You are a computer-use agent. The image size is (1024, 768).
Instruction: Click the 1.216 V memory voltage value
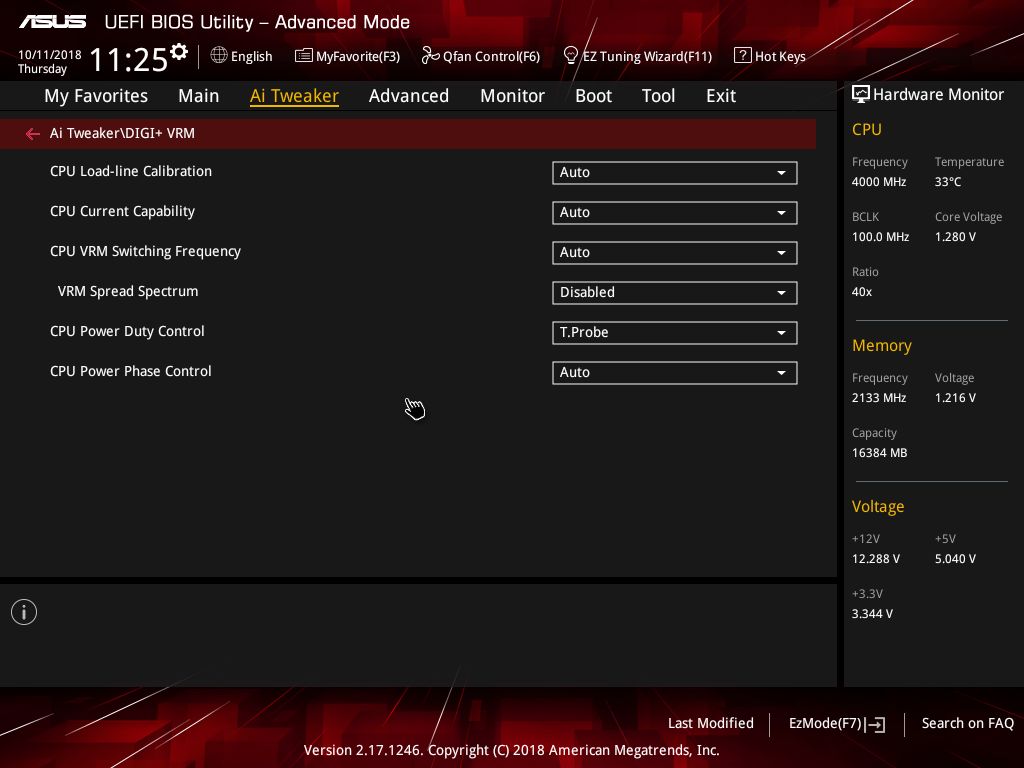(x=955, y=398)
